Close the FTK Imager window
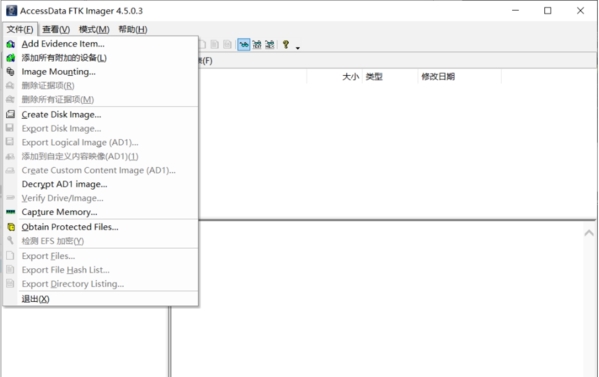 point(580,11)
